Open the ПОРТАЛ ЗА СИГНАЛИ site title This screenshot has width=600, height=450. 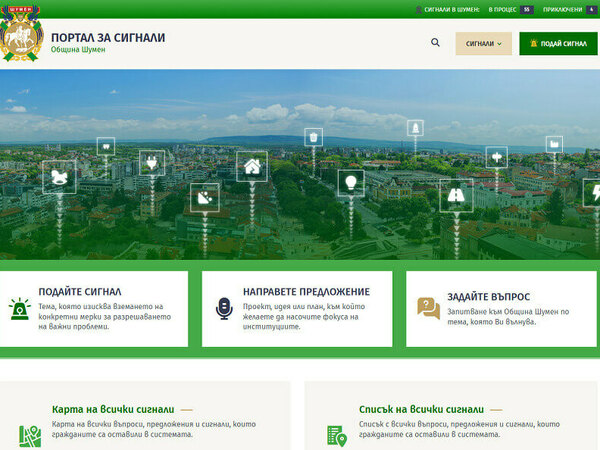click(x=108, y=38)
